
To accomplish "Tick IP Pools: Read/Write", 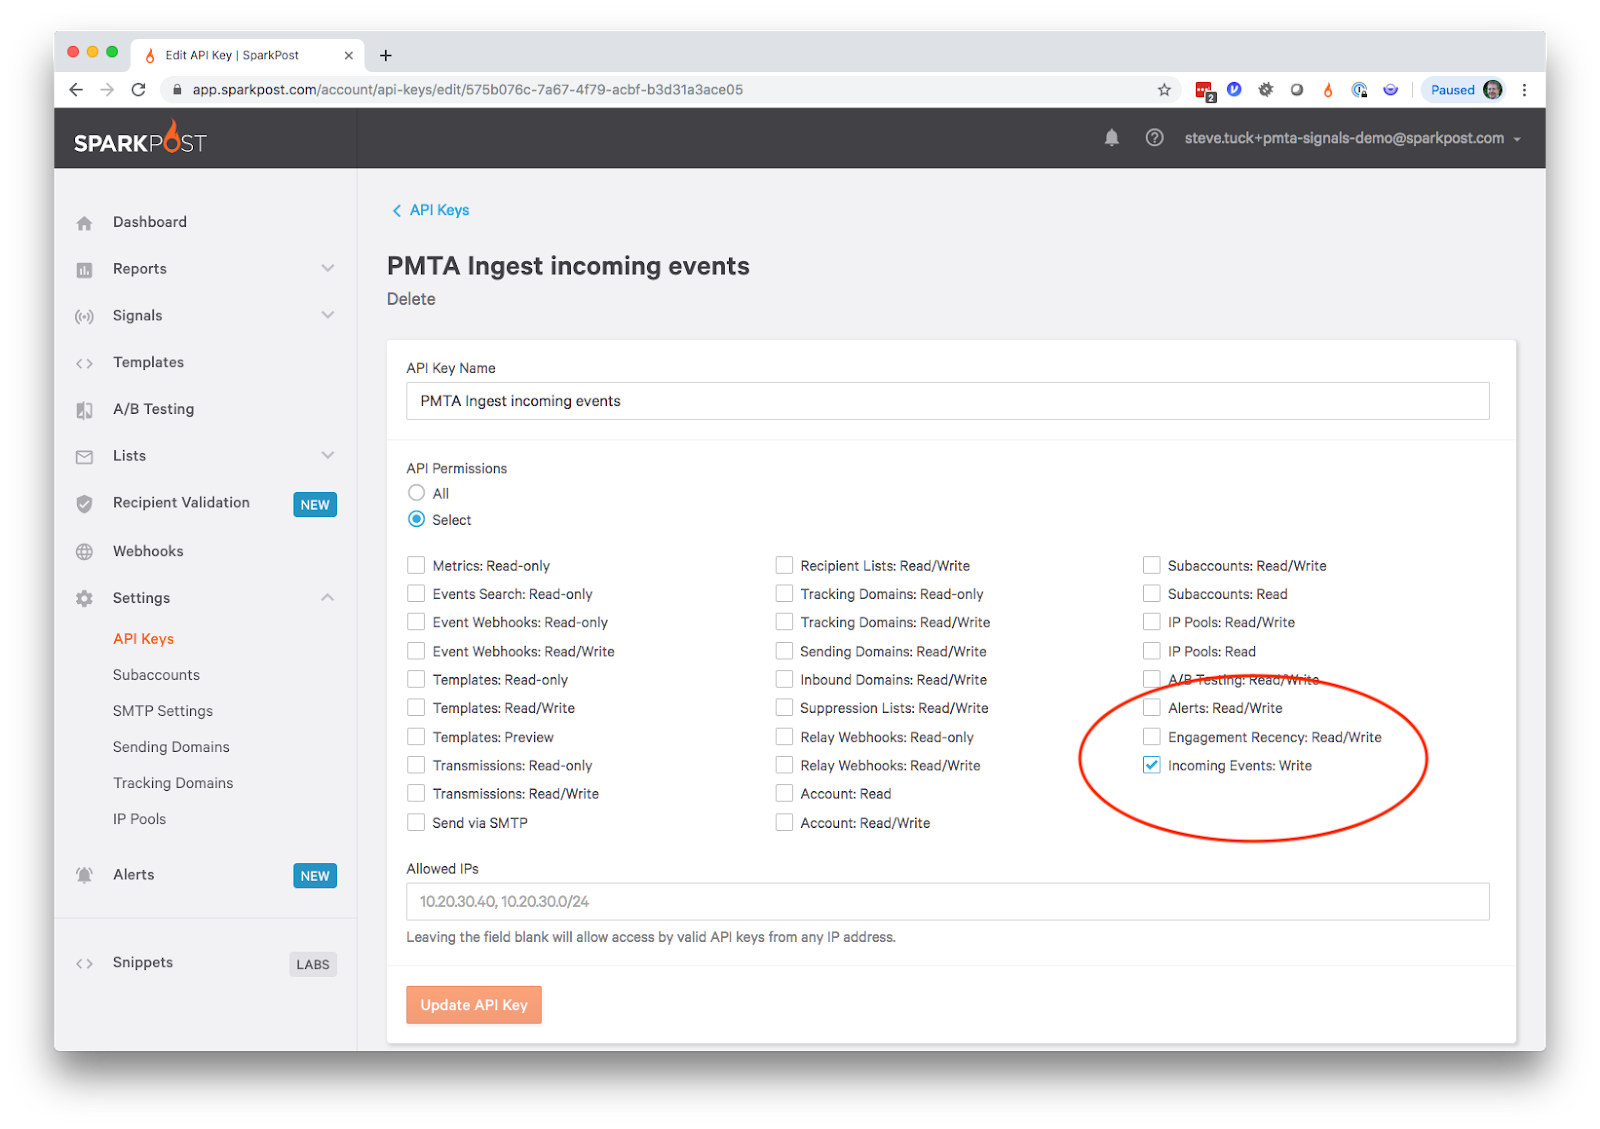I will (1152, 622).
